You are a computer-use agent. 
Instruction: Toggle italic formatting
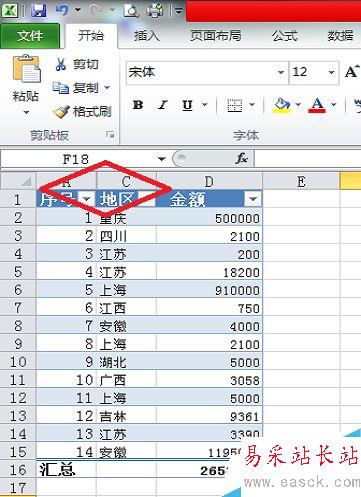click(163, 105)
